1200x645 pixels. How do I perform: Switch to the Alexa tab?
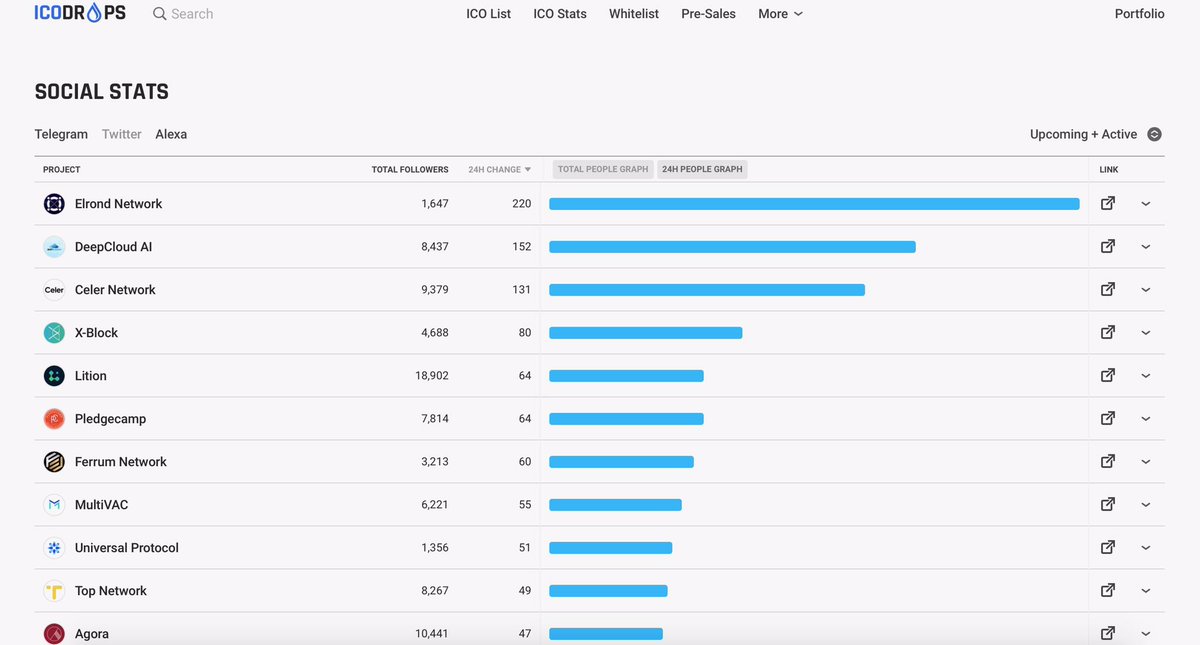pos(170,133)
